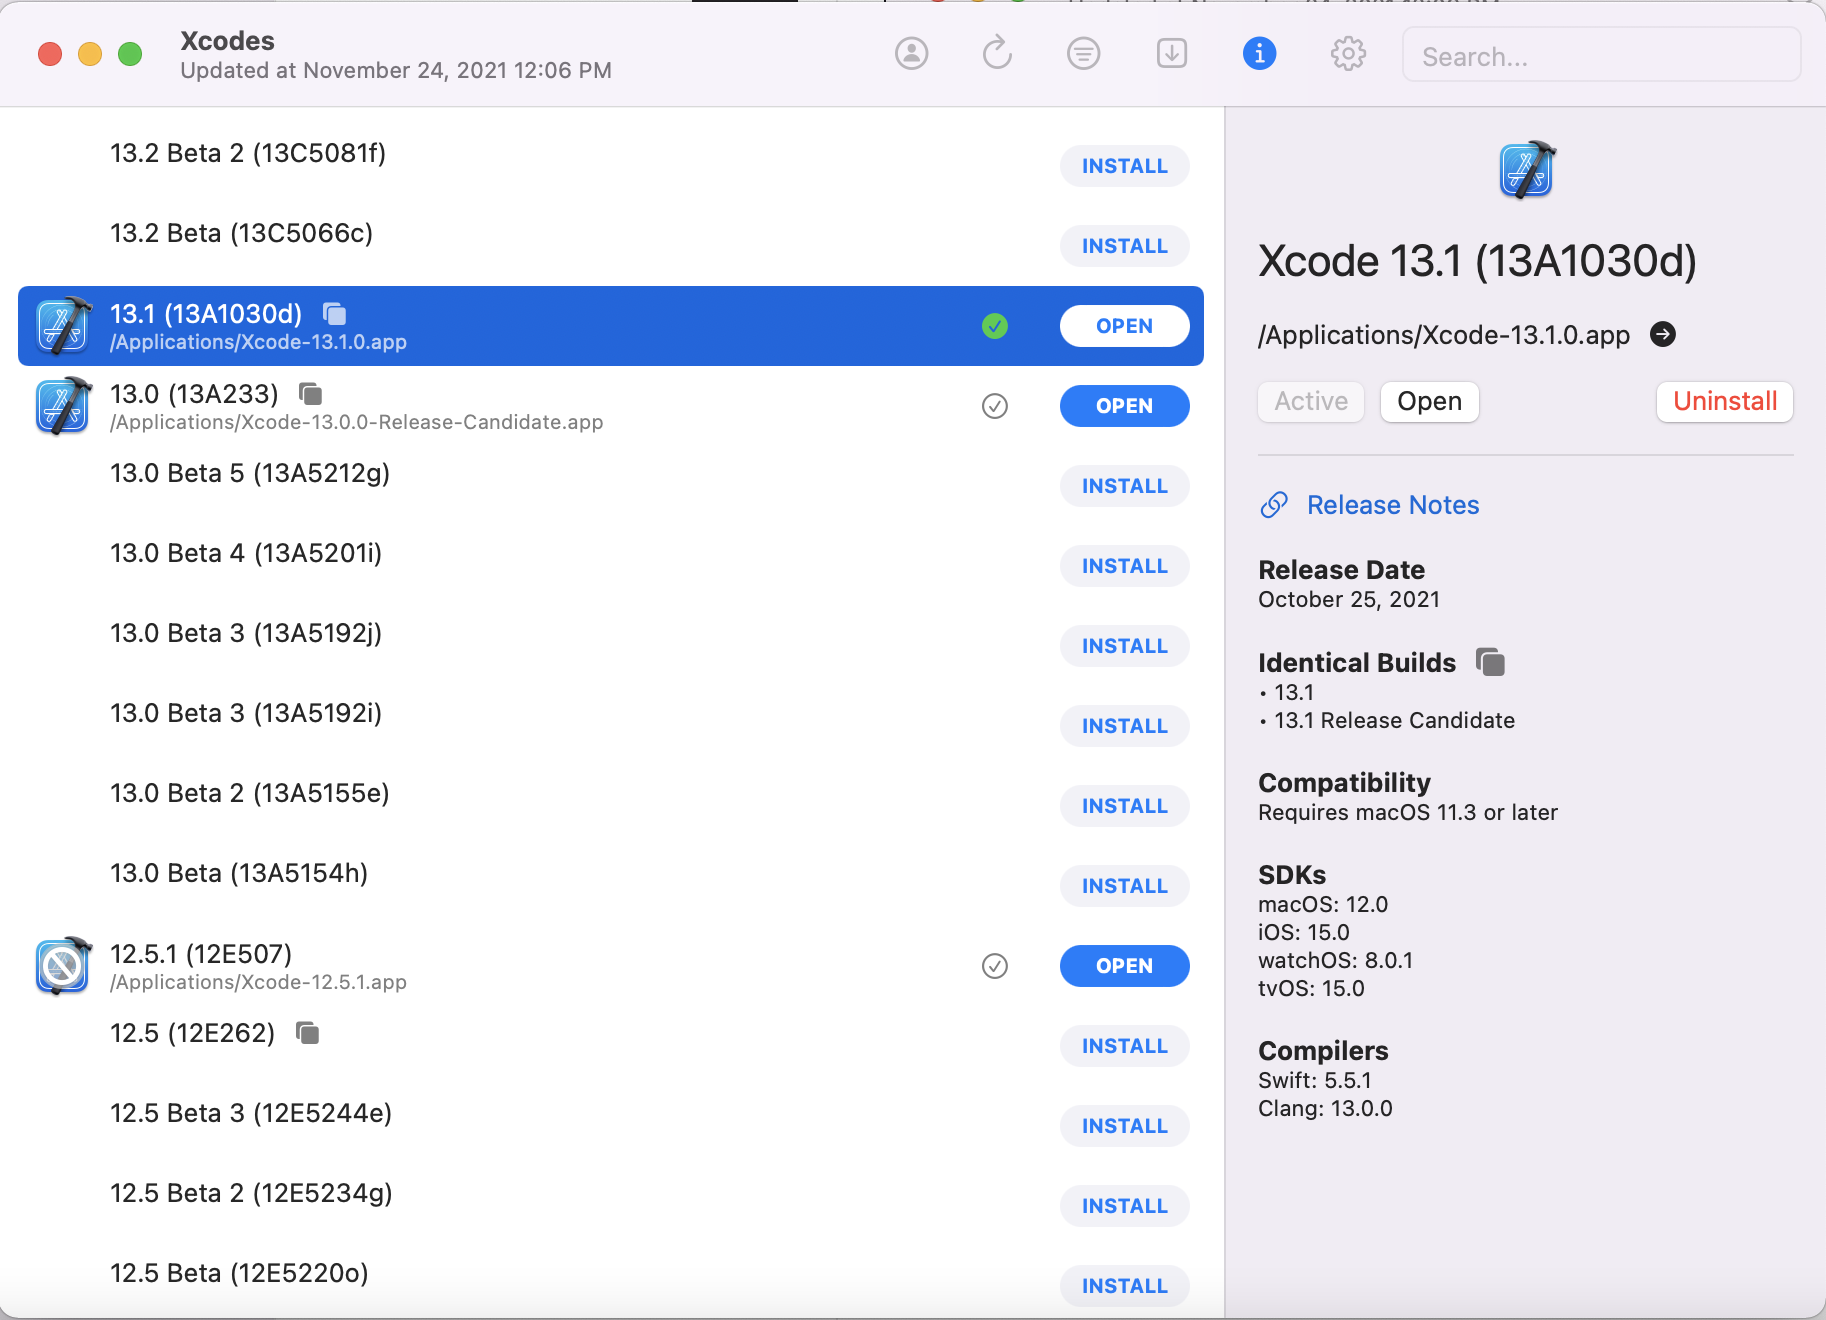Reveal Xcode-13.1.0.app path with arrow icon

pos(1662,334)
